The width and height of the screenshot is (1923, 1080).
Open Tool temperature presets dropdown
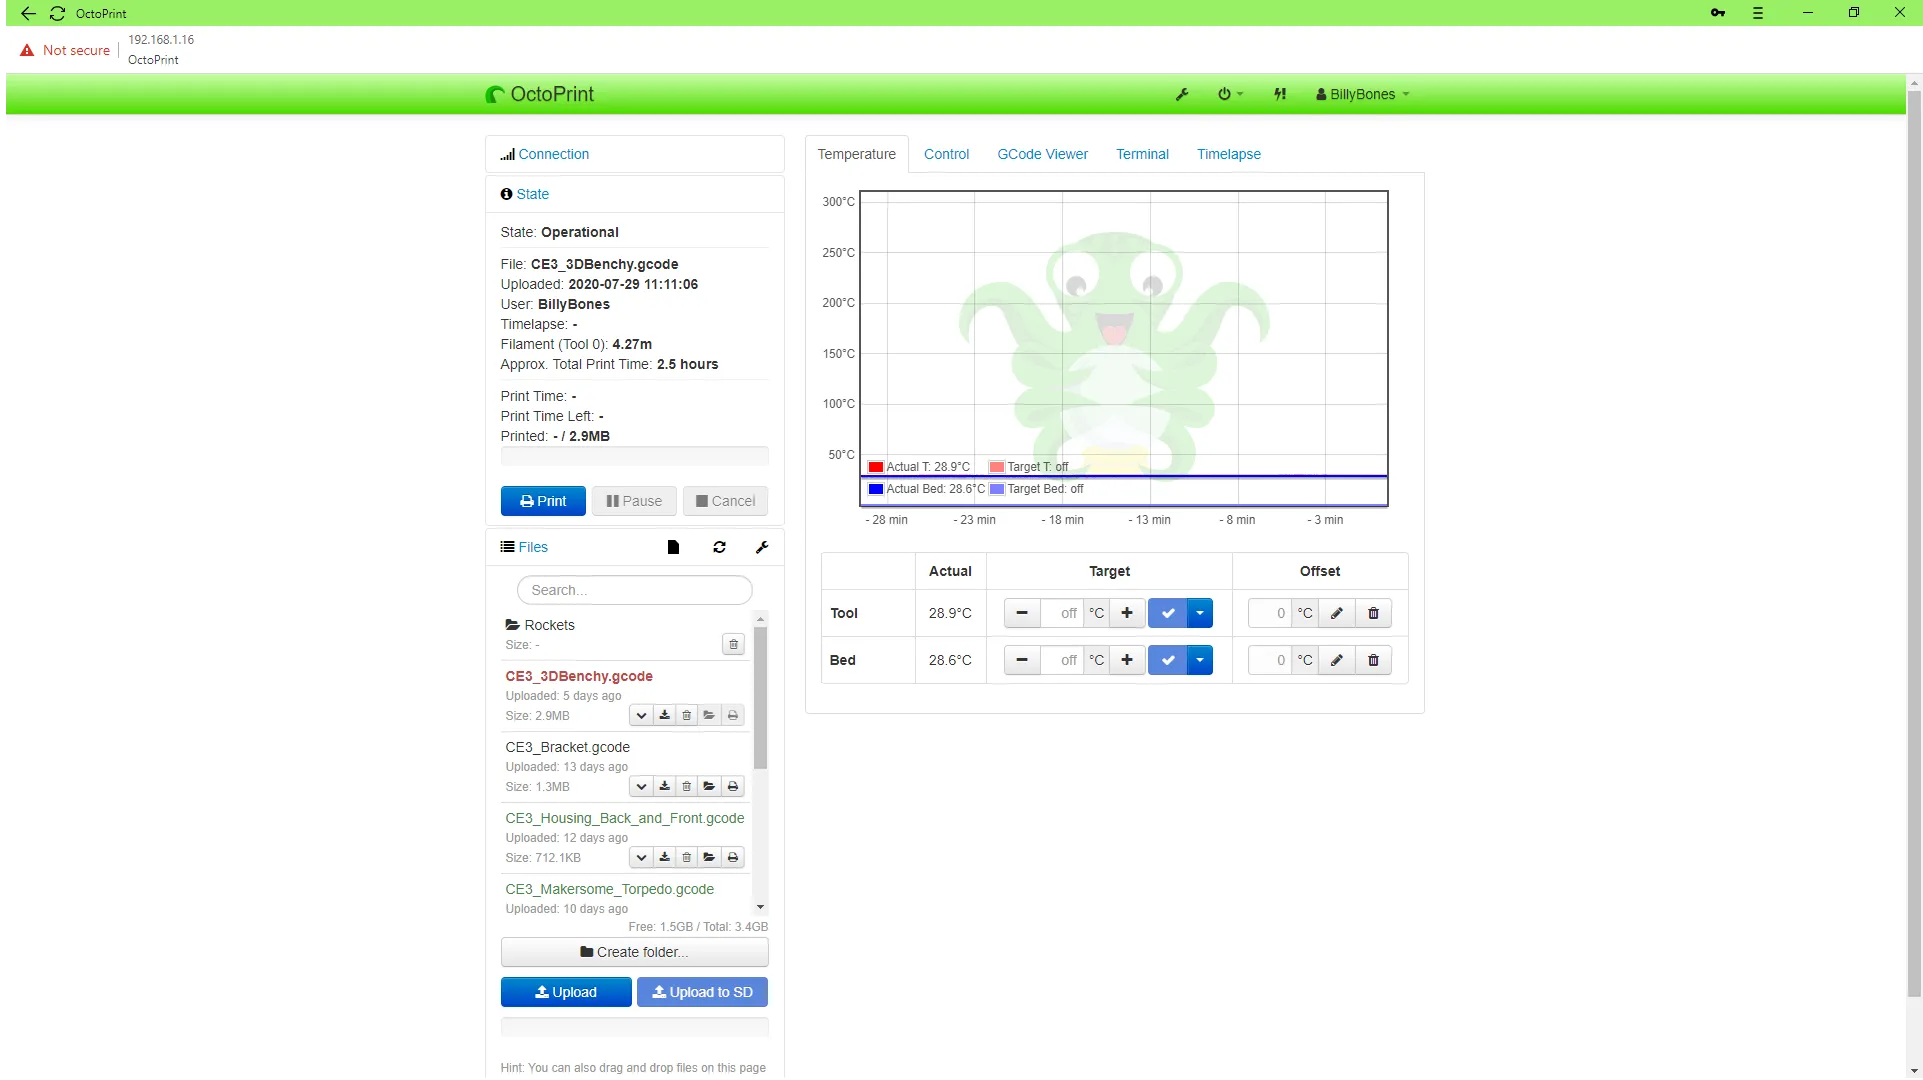click(1200, 613)
